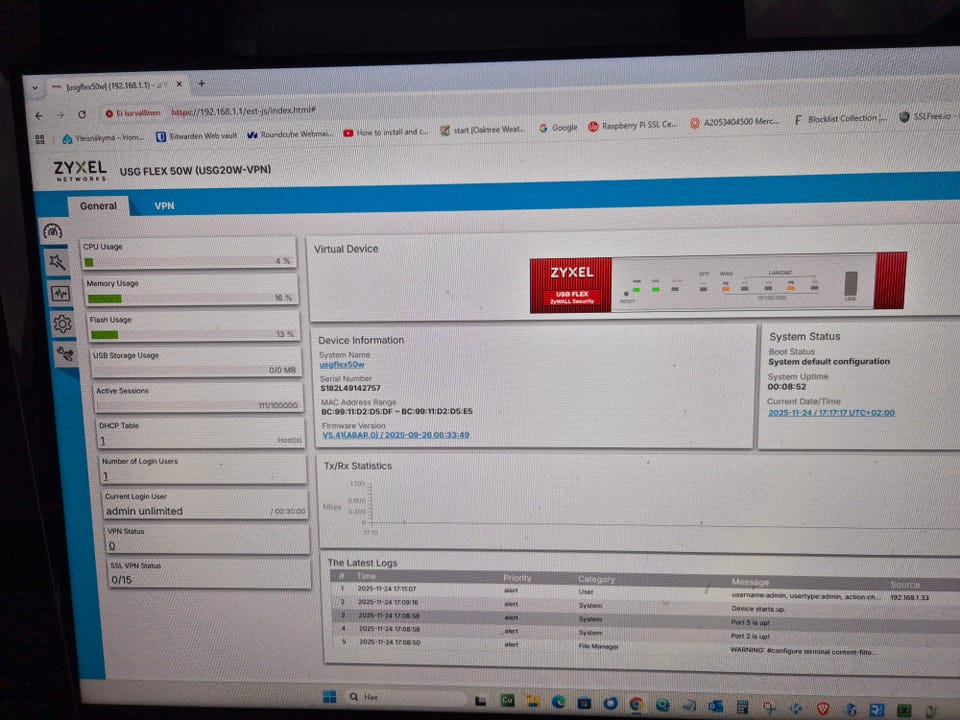Screen dimensions: 960x720
Task: Select log row 'Device starts up.'
Action: click(x=643, y=606)
